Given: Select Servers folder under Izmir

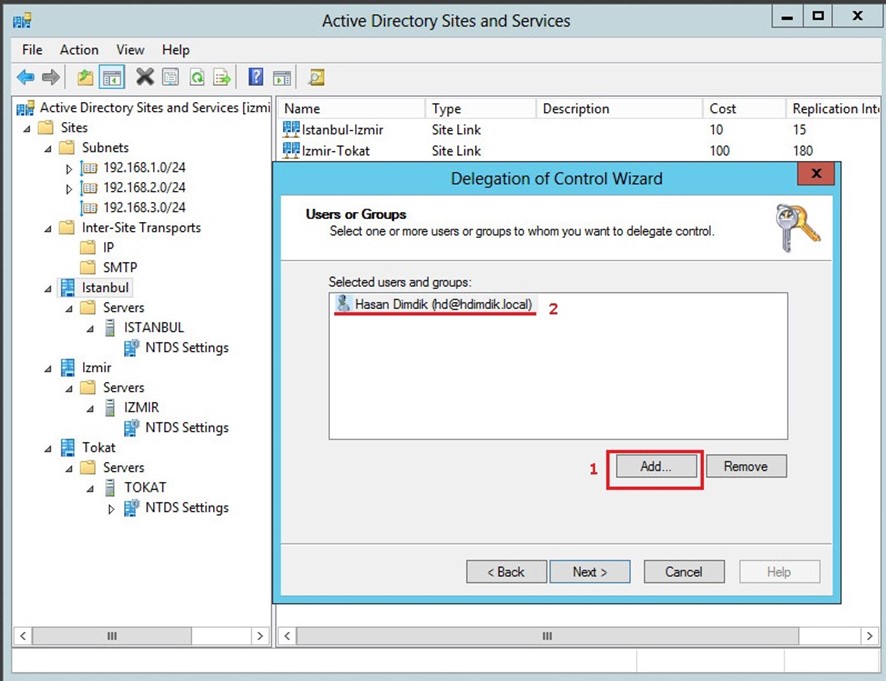Looking at the screenshot, I should tap(123, 388).
